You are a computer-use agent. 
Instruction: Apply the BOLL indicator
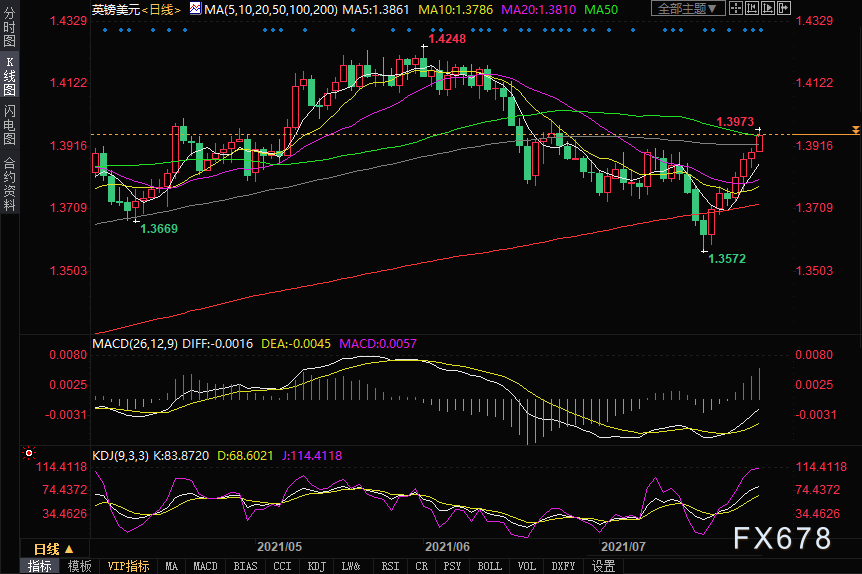click(x=489, y=566)
